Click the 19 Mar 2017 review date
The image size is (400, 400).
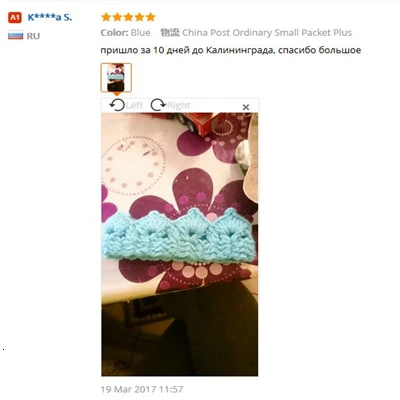[142, 389]
